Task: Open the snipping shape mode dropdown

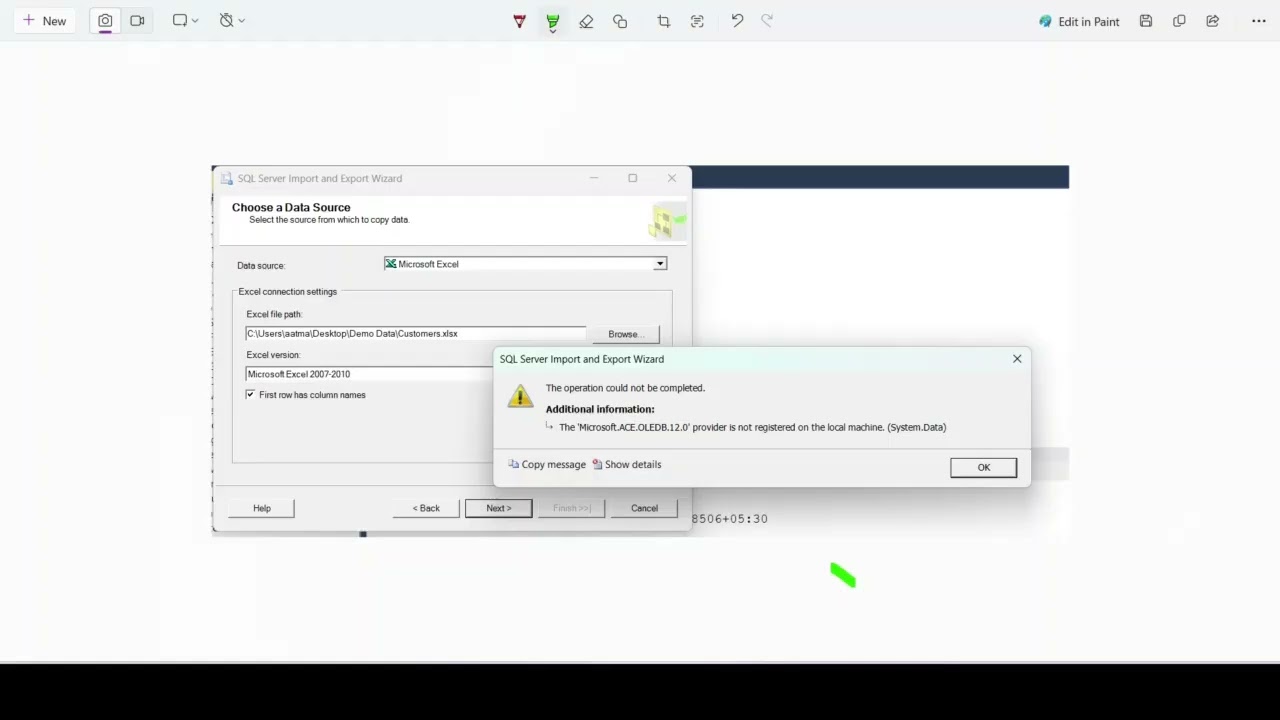Action: [x=185, y=21]
